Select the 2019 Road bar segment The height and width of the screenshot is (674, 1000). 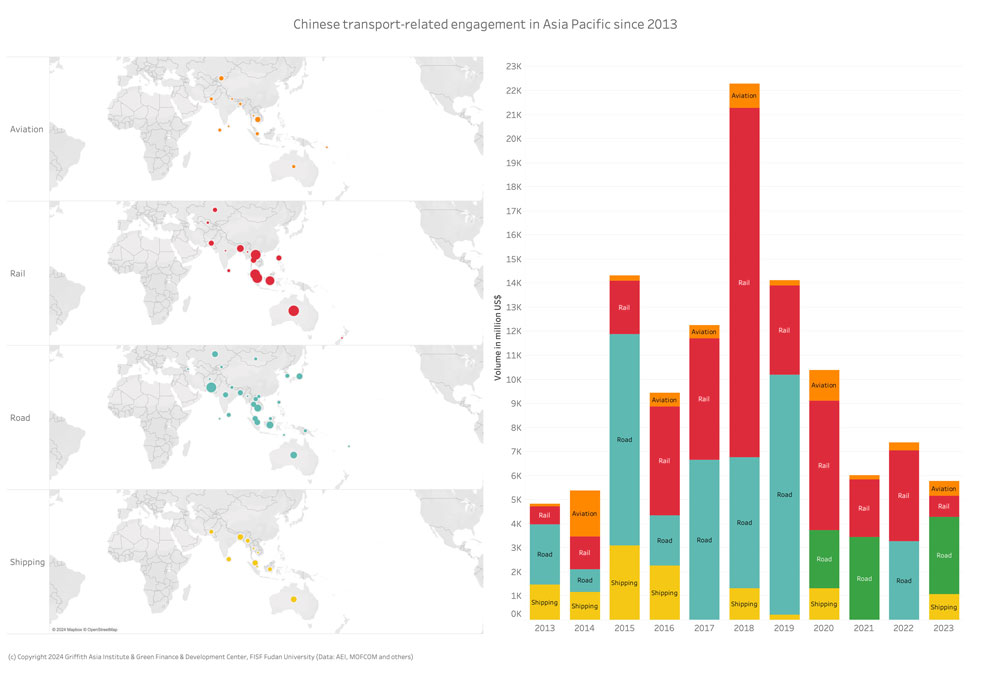click(784, 494)
